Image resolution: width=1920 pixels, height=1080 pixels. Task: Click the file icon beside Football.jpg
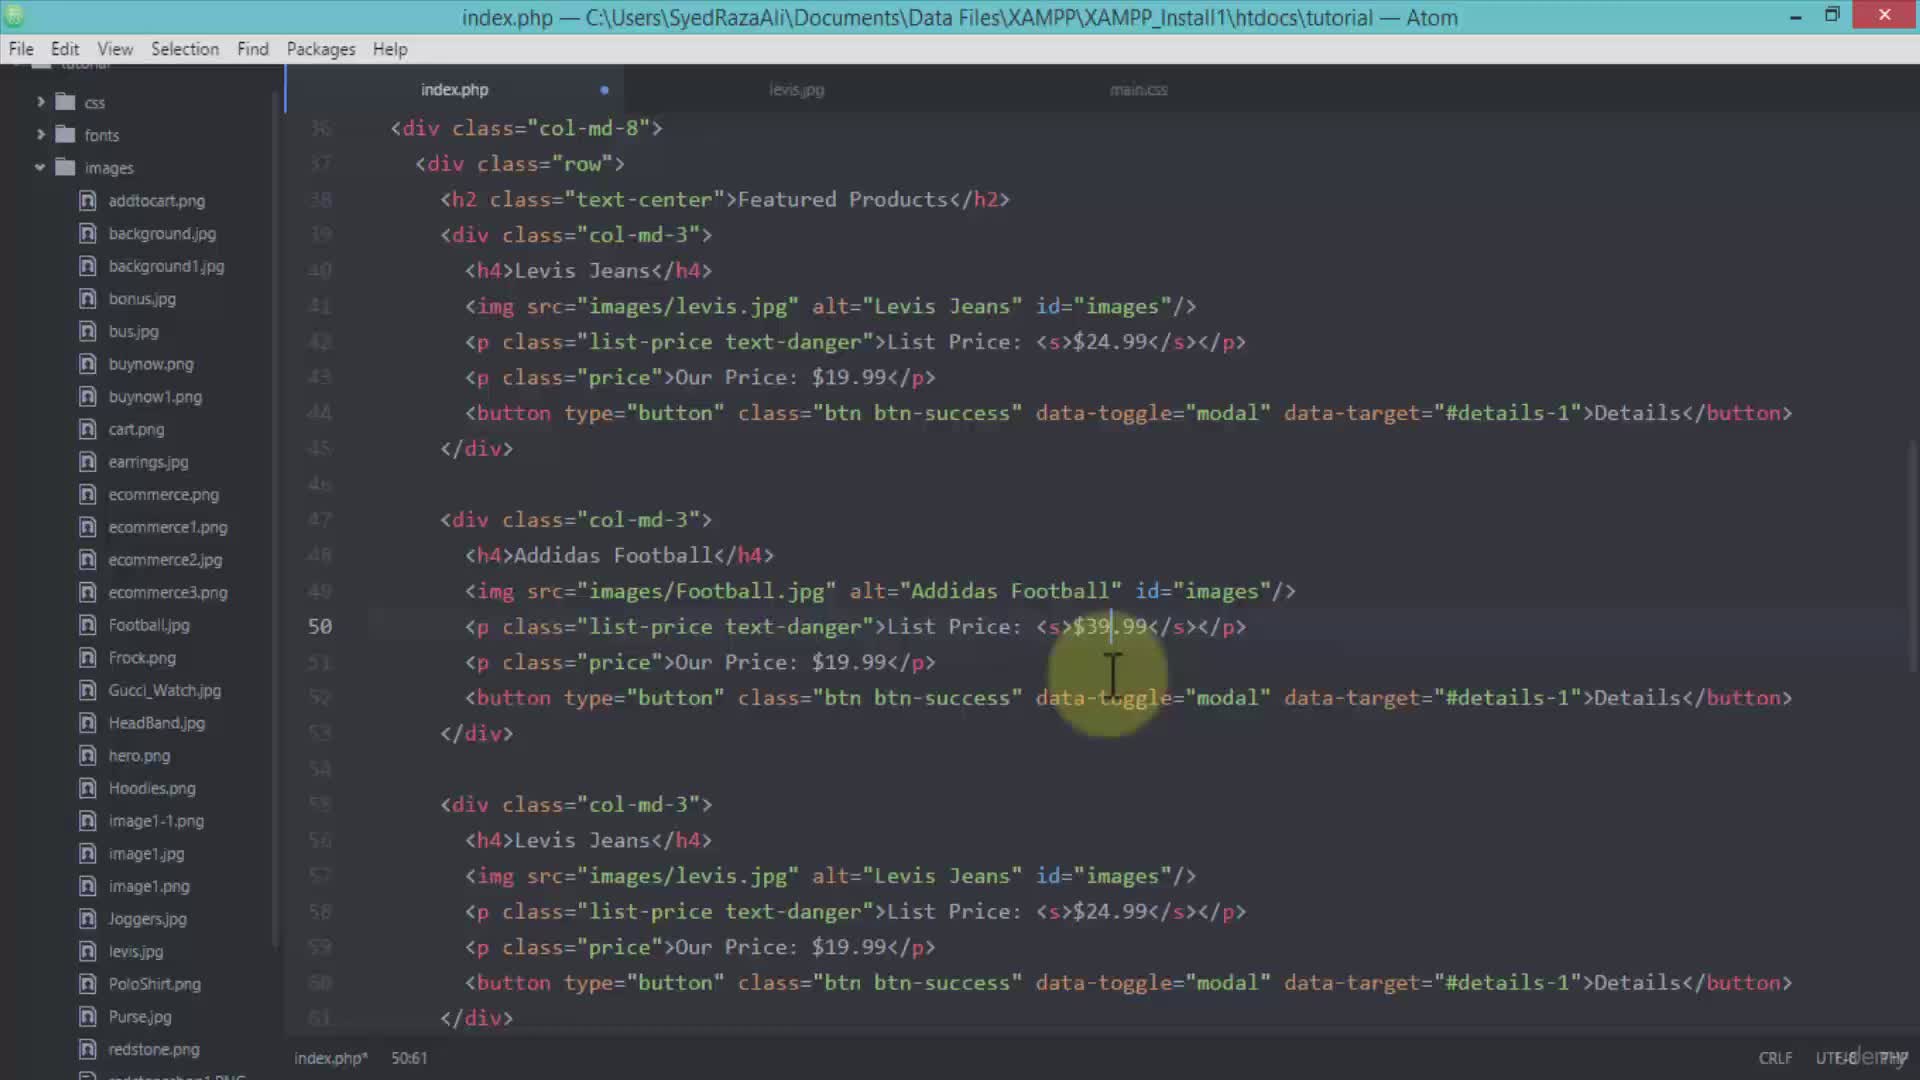88,624
